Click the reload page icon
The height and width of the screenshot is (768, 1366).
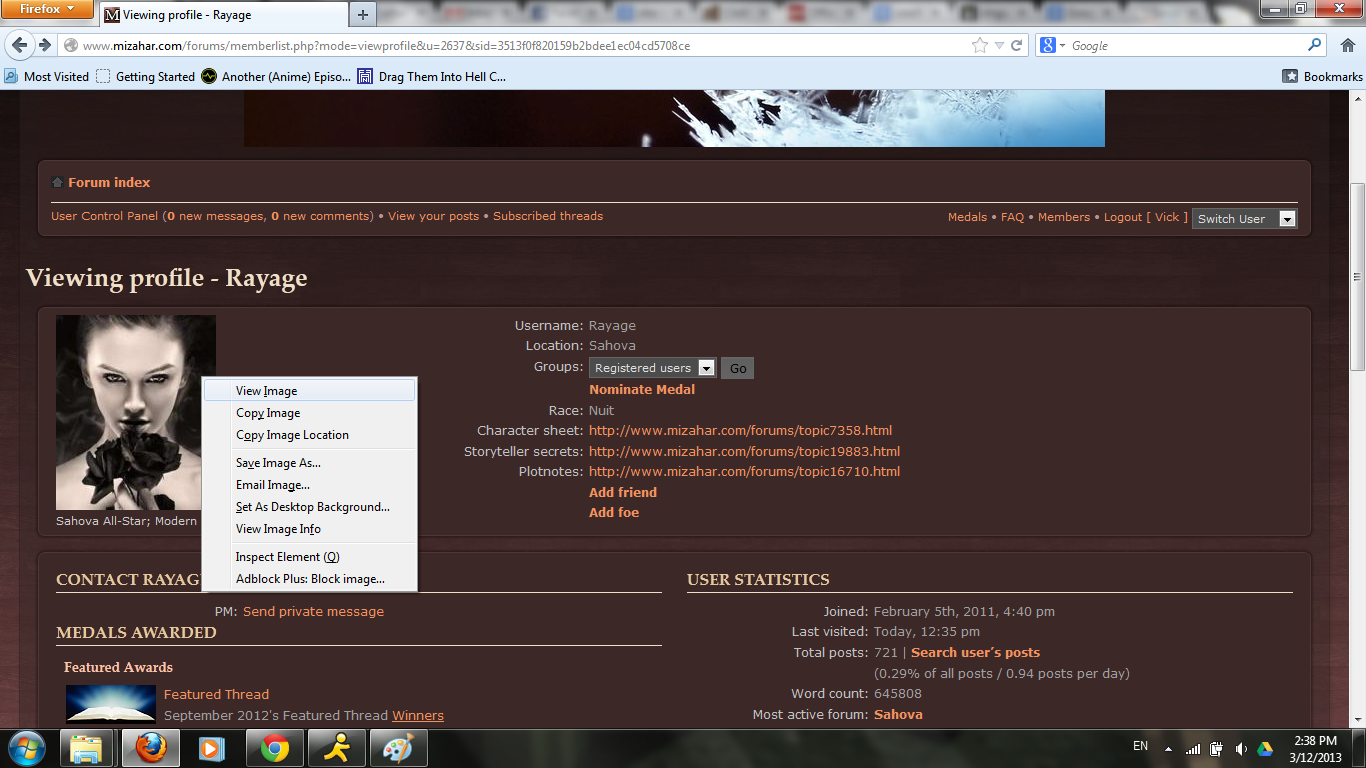pos(1017,45)
